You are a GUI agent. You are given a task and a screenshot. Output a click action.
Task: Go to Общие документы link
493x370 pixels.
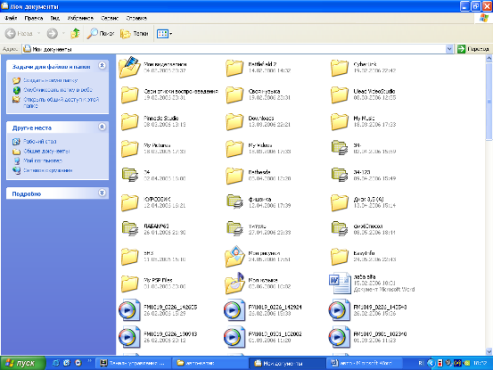47,151
